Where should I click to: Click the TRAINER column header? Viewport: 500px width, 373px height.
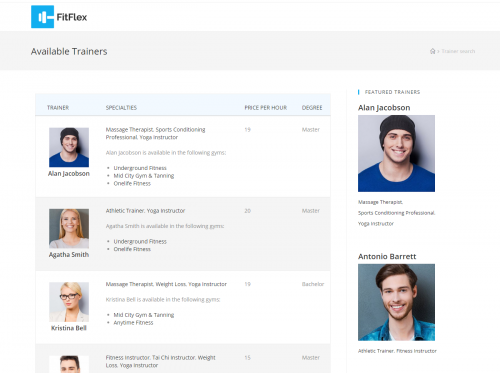pos(58,108)
